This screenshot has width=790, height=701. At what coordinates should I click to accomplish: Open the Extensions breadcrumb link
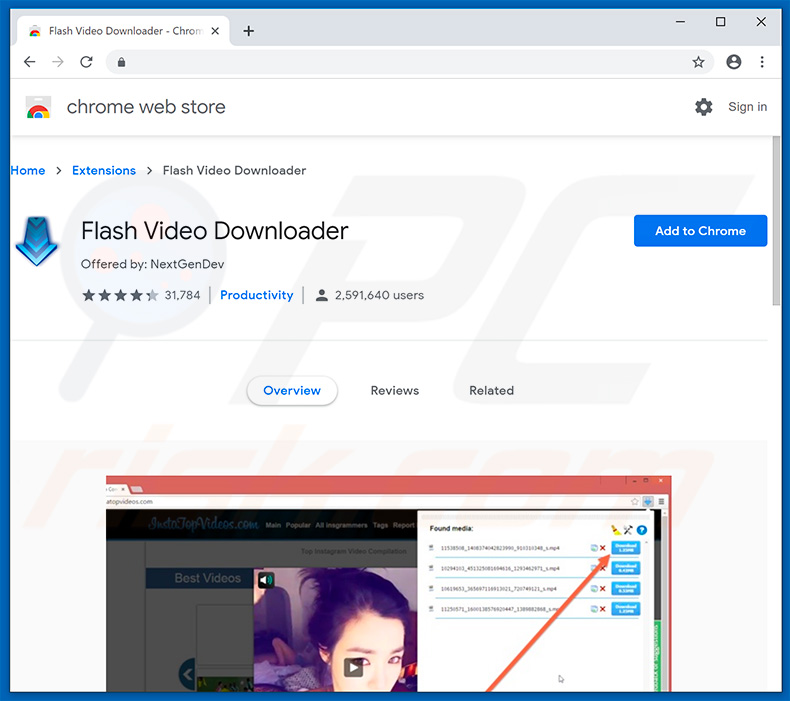click(x=104, y=171)
